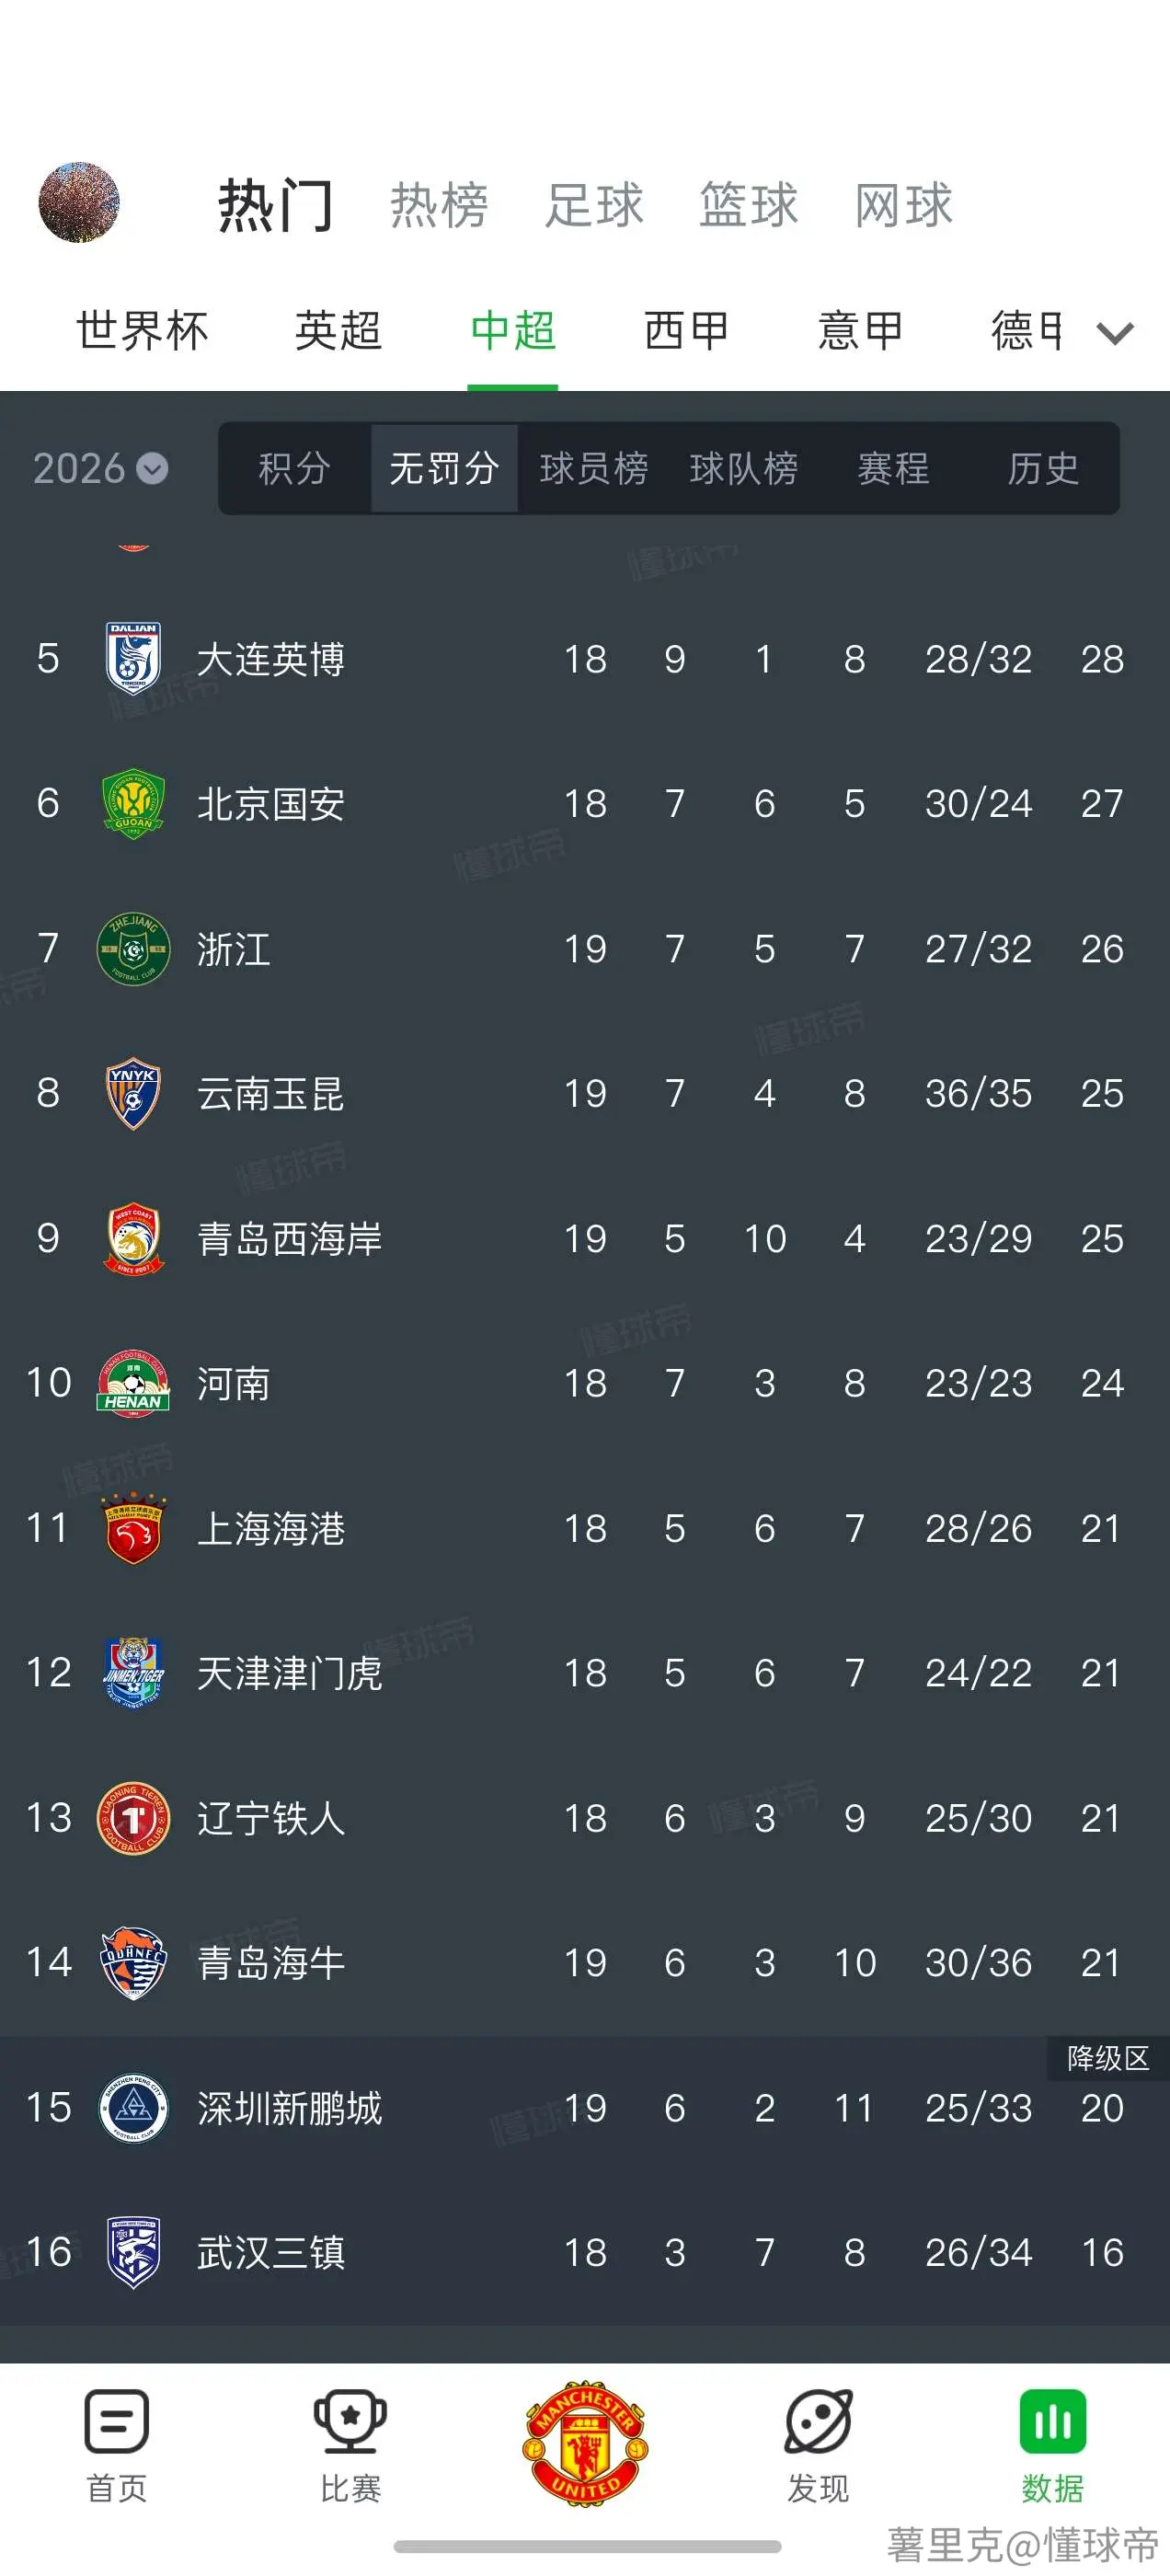1170x2576 pixels.
Task: Open 云南玉昆 team badge
Action: coord(133,1093)
